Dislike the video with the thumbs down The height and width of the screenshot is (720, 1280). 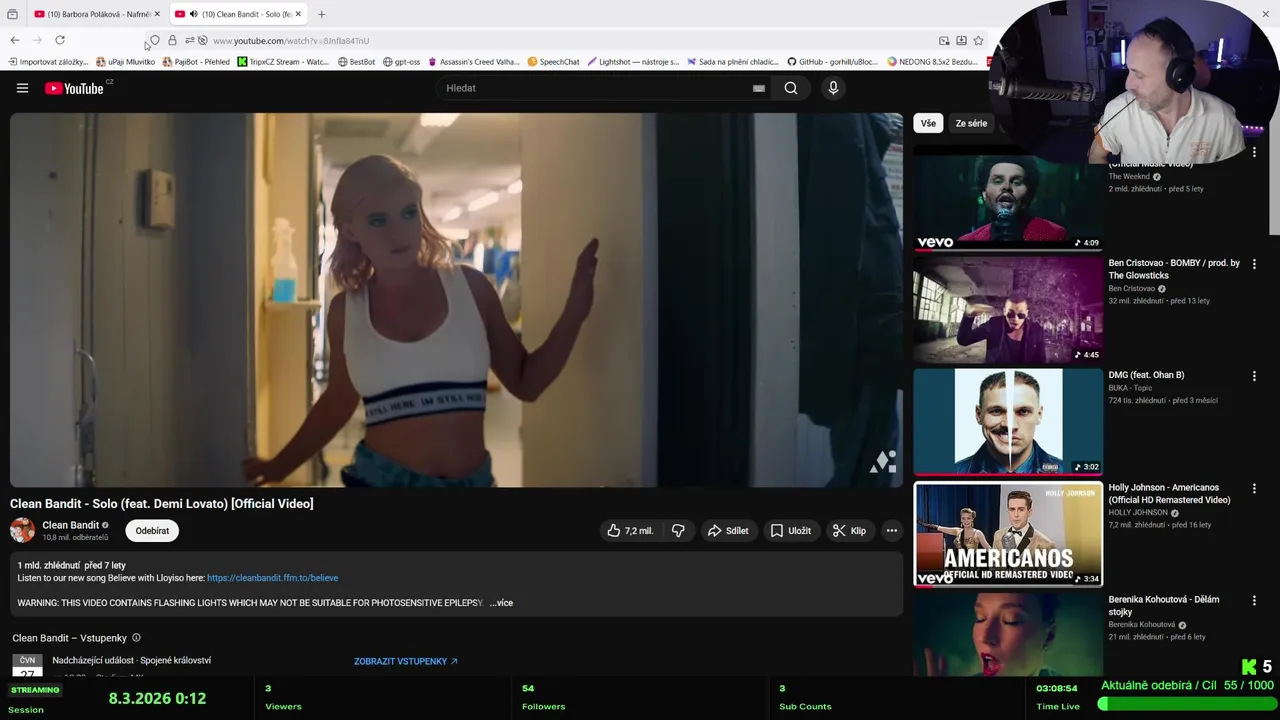[678, 531]
